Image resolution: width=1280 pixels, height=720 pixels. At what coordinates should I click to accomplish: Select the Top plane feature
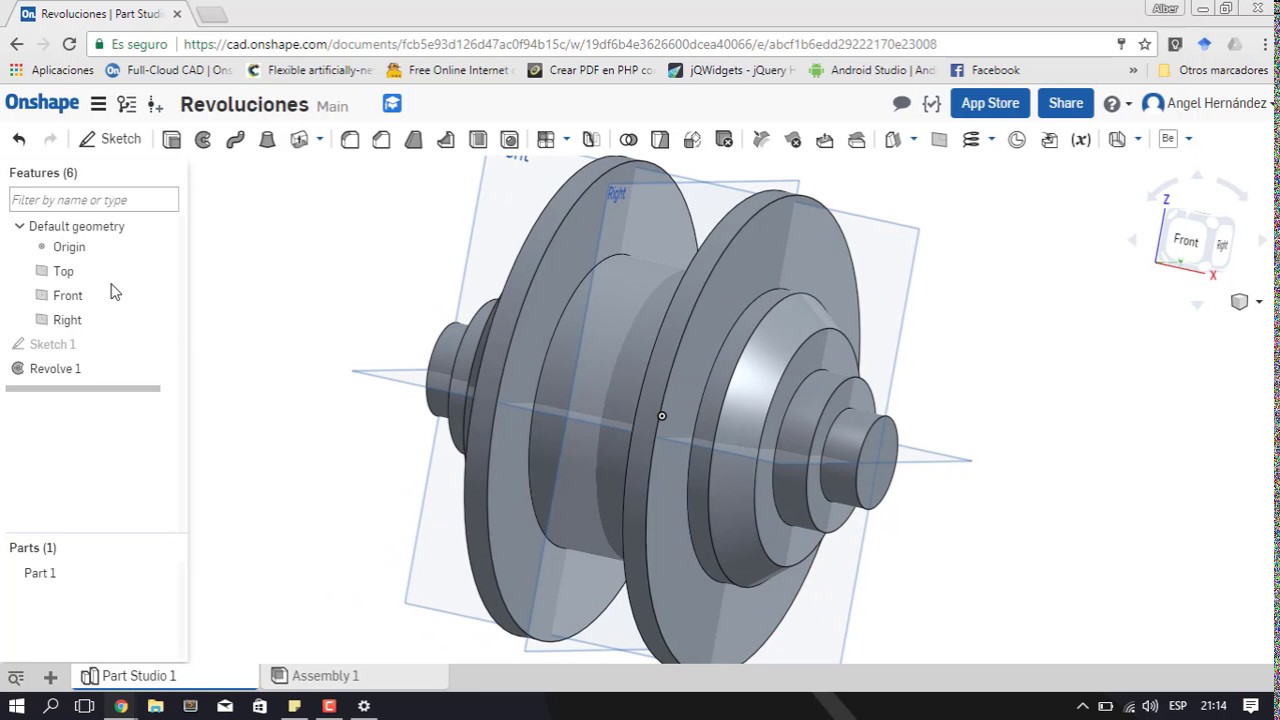[63, 271]
